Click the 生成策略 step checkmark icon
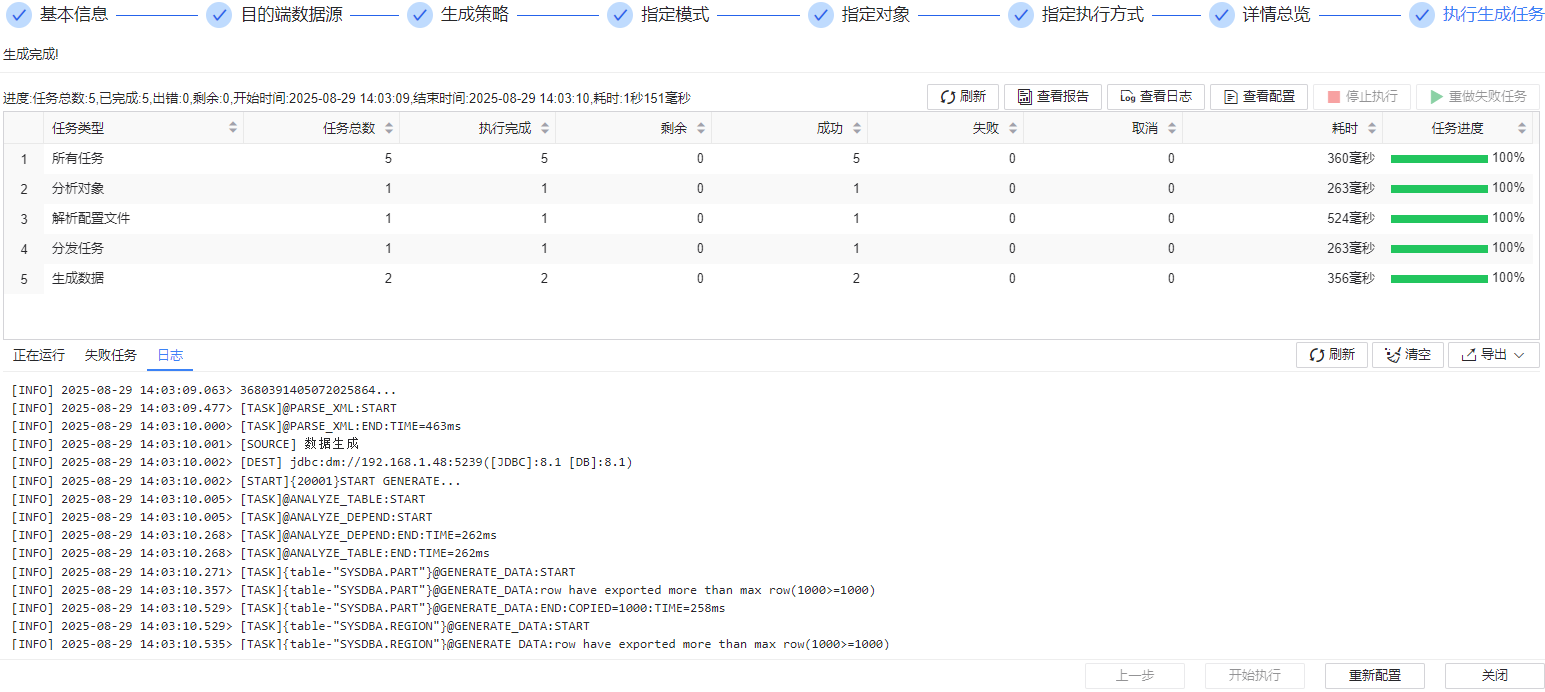Viewport: 1545px width, 692px height. [420, 15]
